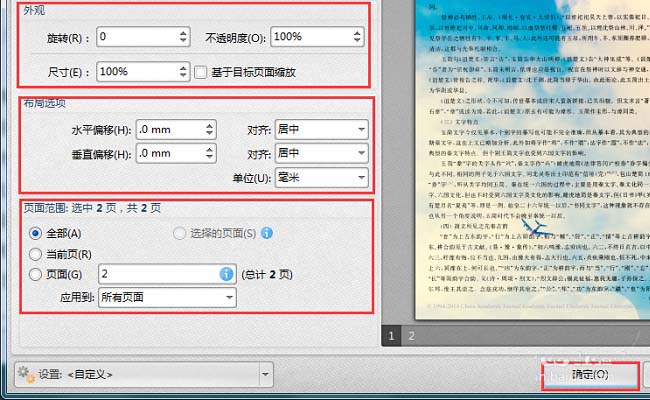Select the 全部(A) radio button
This screenshot has width=650, height=400.
pyautogui.click(x=35, y=234)
